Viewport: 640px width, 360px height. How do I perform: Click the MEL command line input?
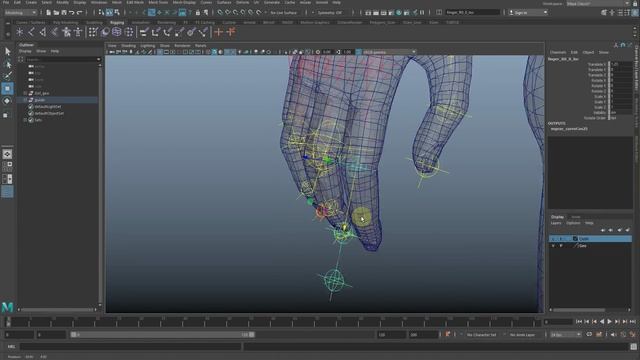click(x=130, y=347)
